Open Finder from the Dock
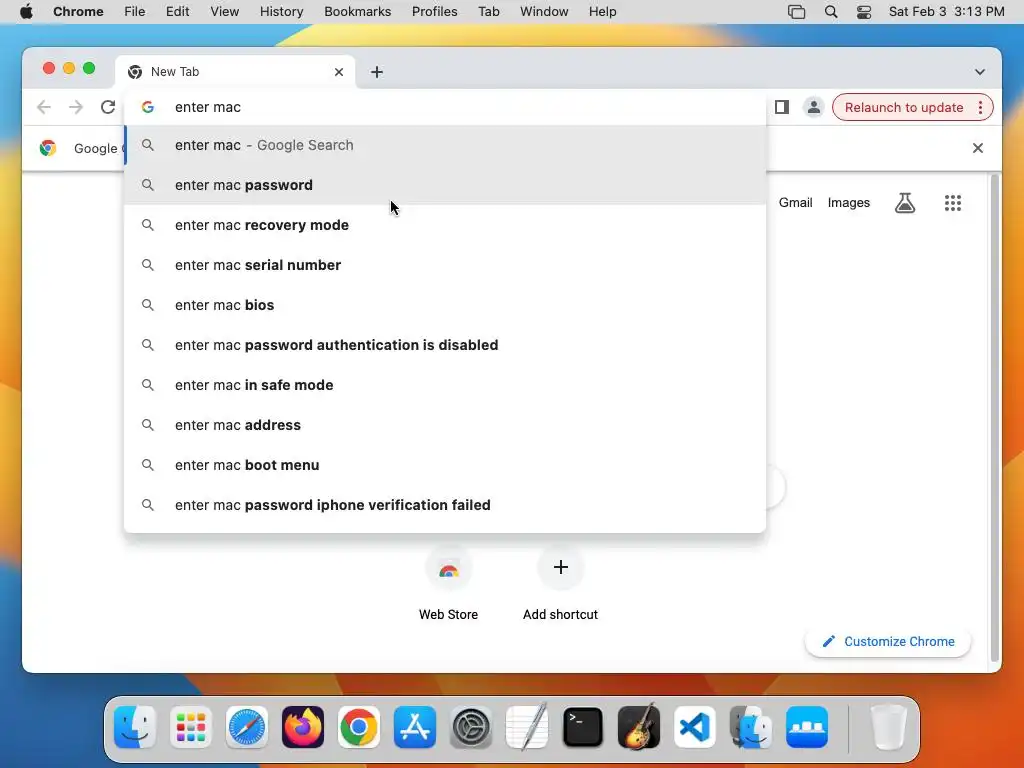Screen dimensions: 1024x768 click(135, 727)
